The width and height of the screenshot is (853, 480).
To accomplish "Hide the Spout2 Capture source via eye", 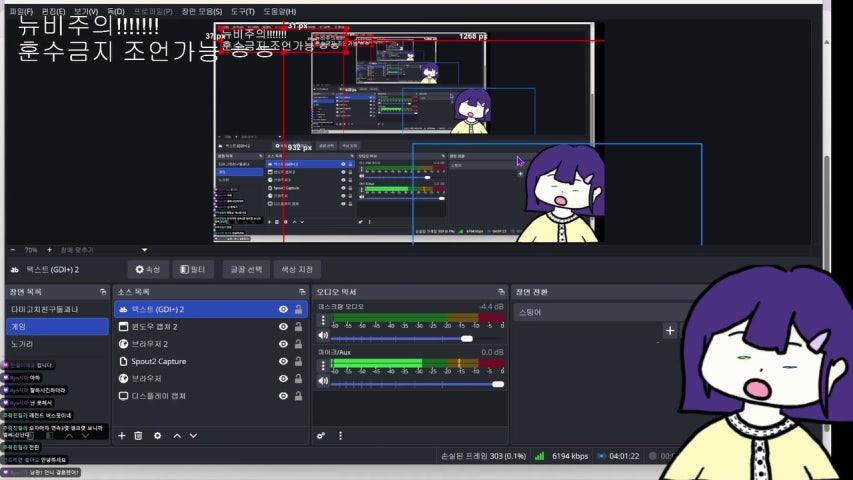I will coord(283,361).
